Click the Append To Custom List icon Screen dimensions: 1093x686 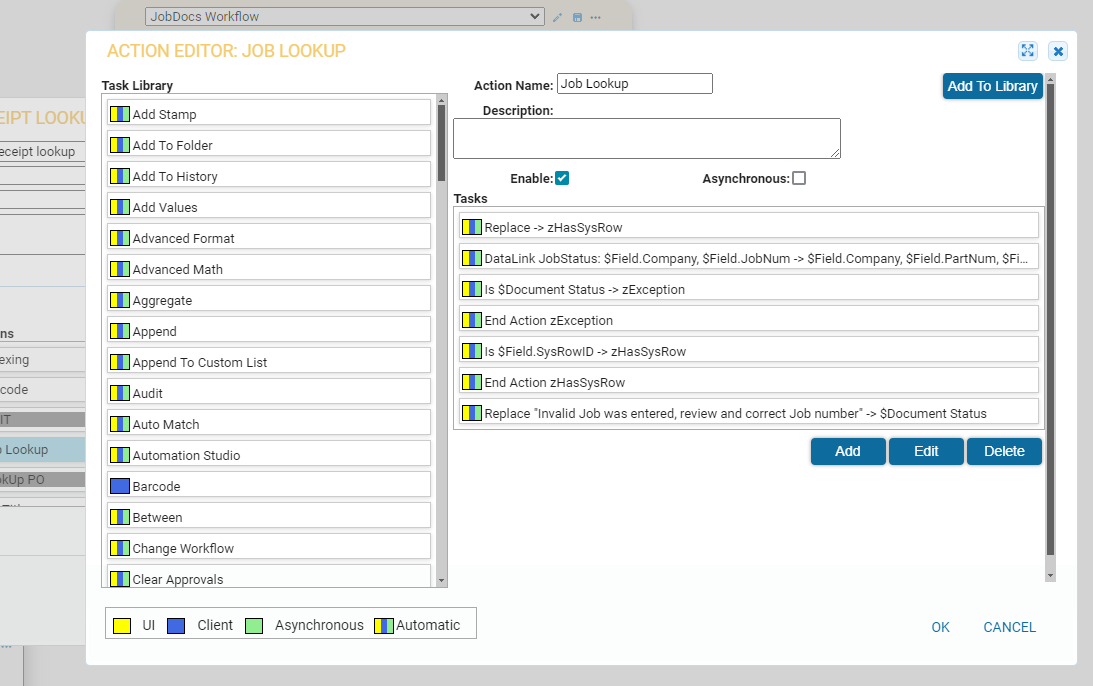tap(120, 362)
